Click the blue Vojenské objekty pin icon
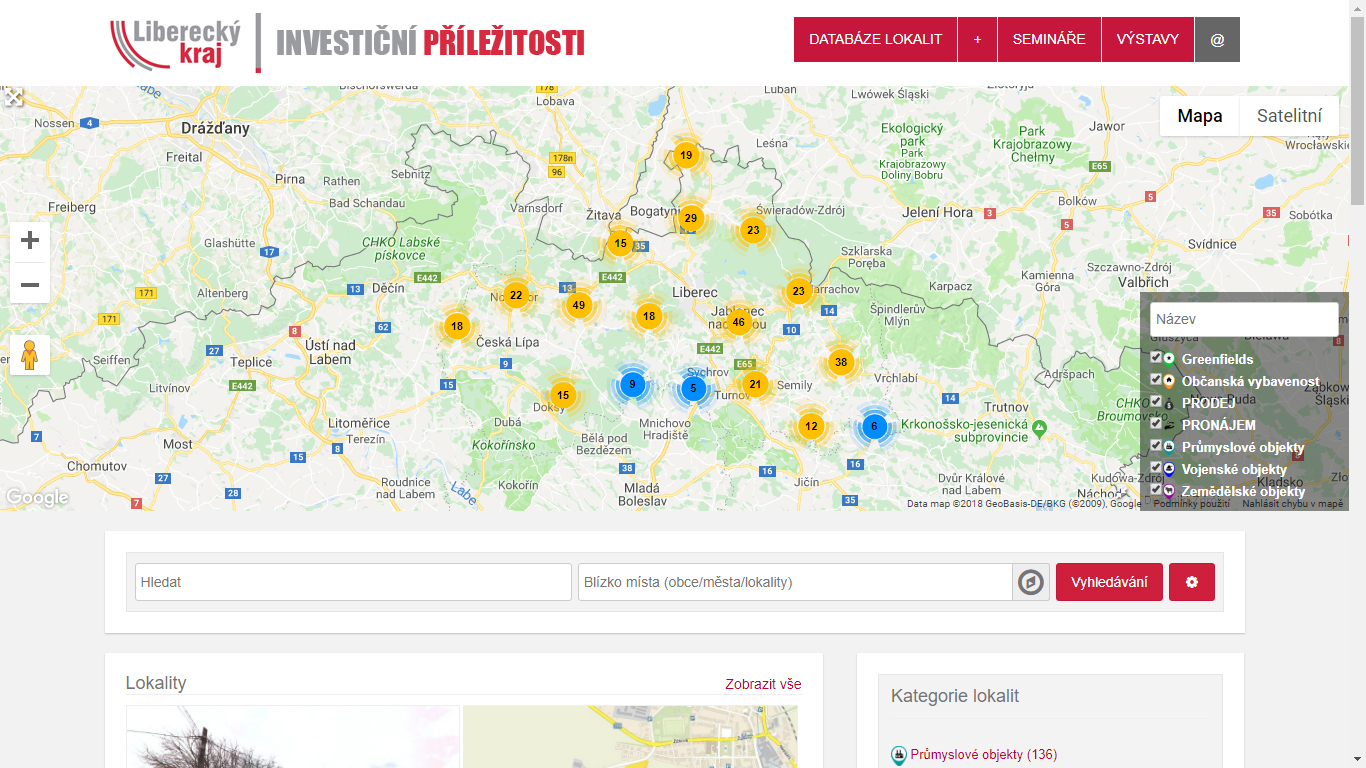1366x768 pixels. [x=1169, y=469]
